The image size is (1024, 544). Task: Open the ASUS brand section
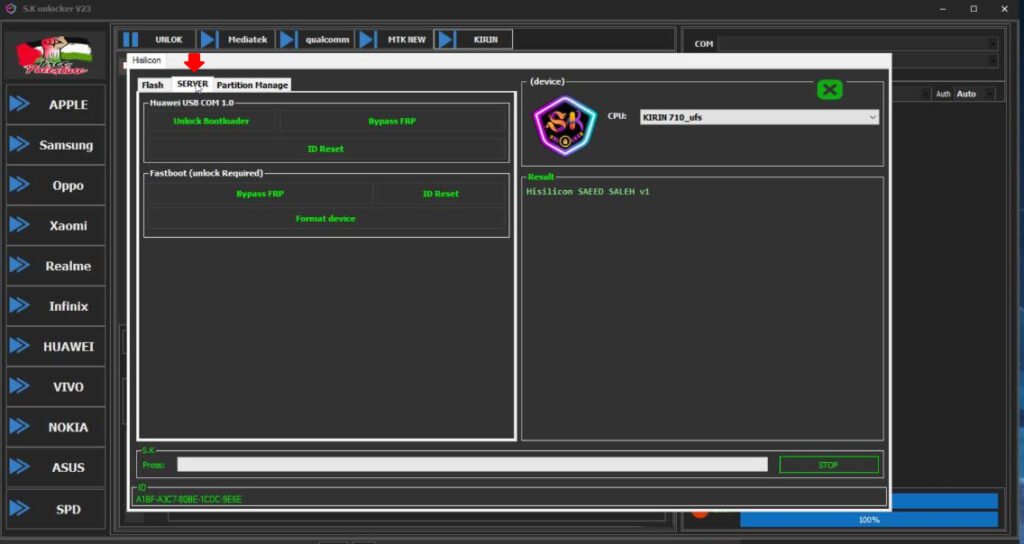(x=56, y=468)
